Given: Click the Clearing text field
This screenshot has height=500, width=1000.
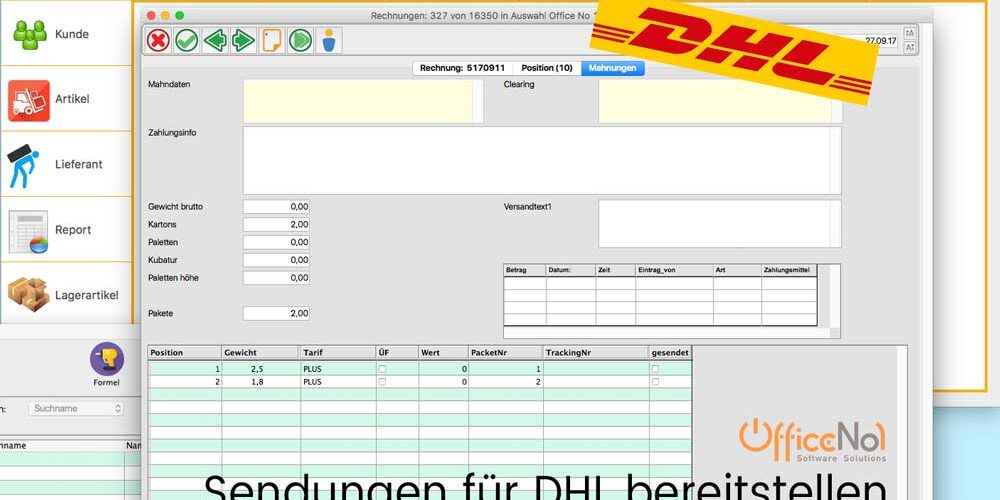Looking at the screenshot, I should [719, 101].
